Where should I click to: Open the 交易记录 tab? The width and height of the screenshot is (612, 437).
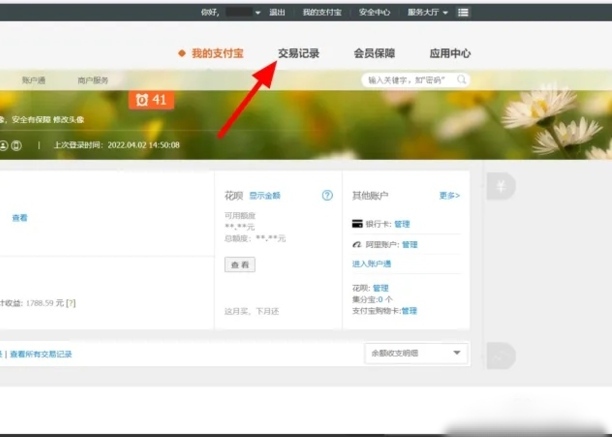[x=298, y=53]
